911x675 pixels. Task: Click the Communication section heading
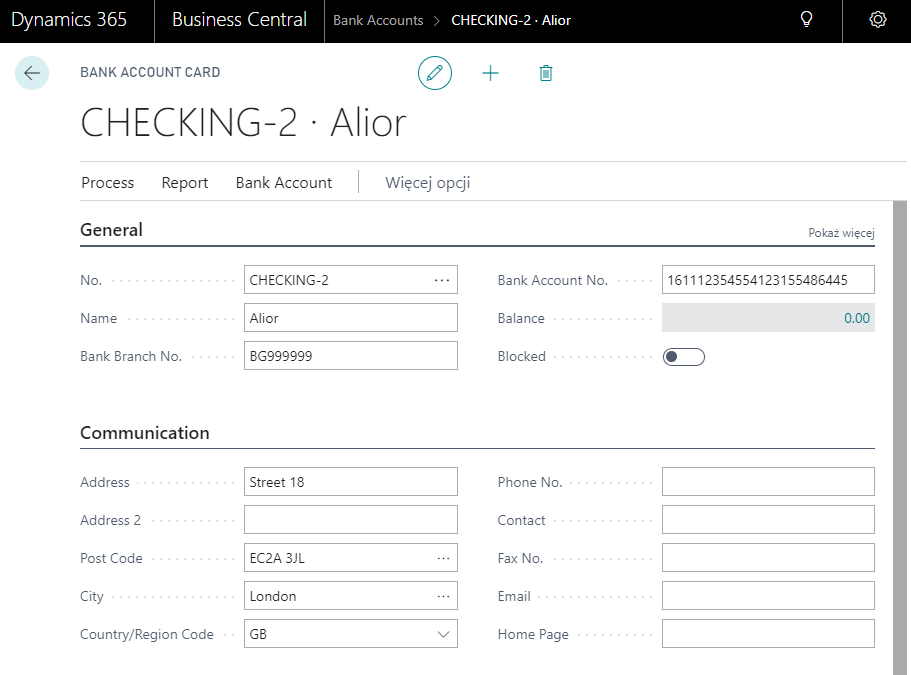(145, 433)
